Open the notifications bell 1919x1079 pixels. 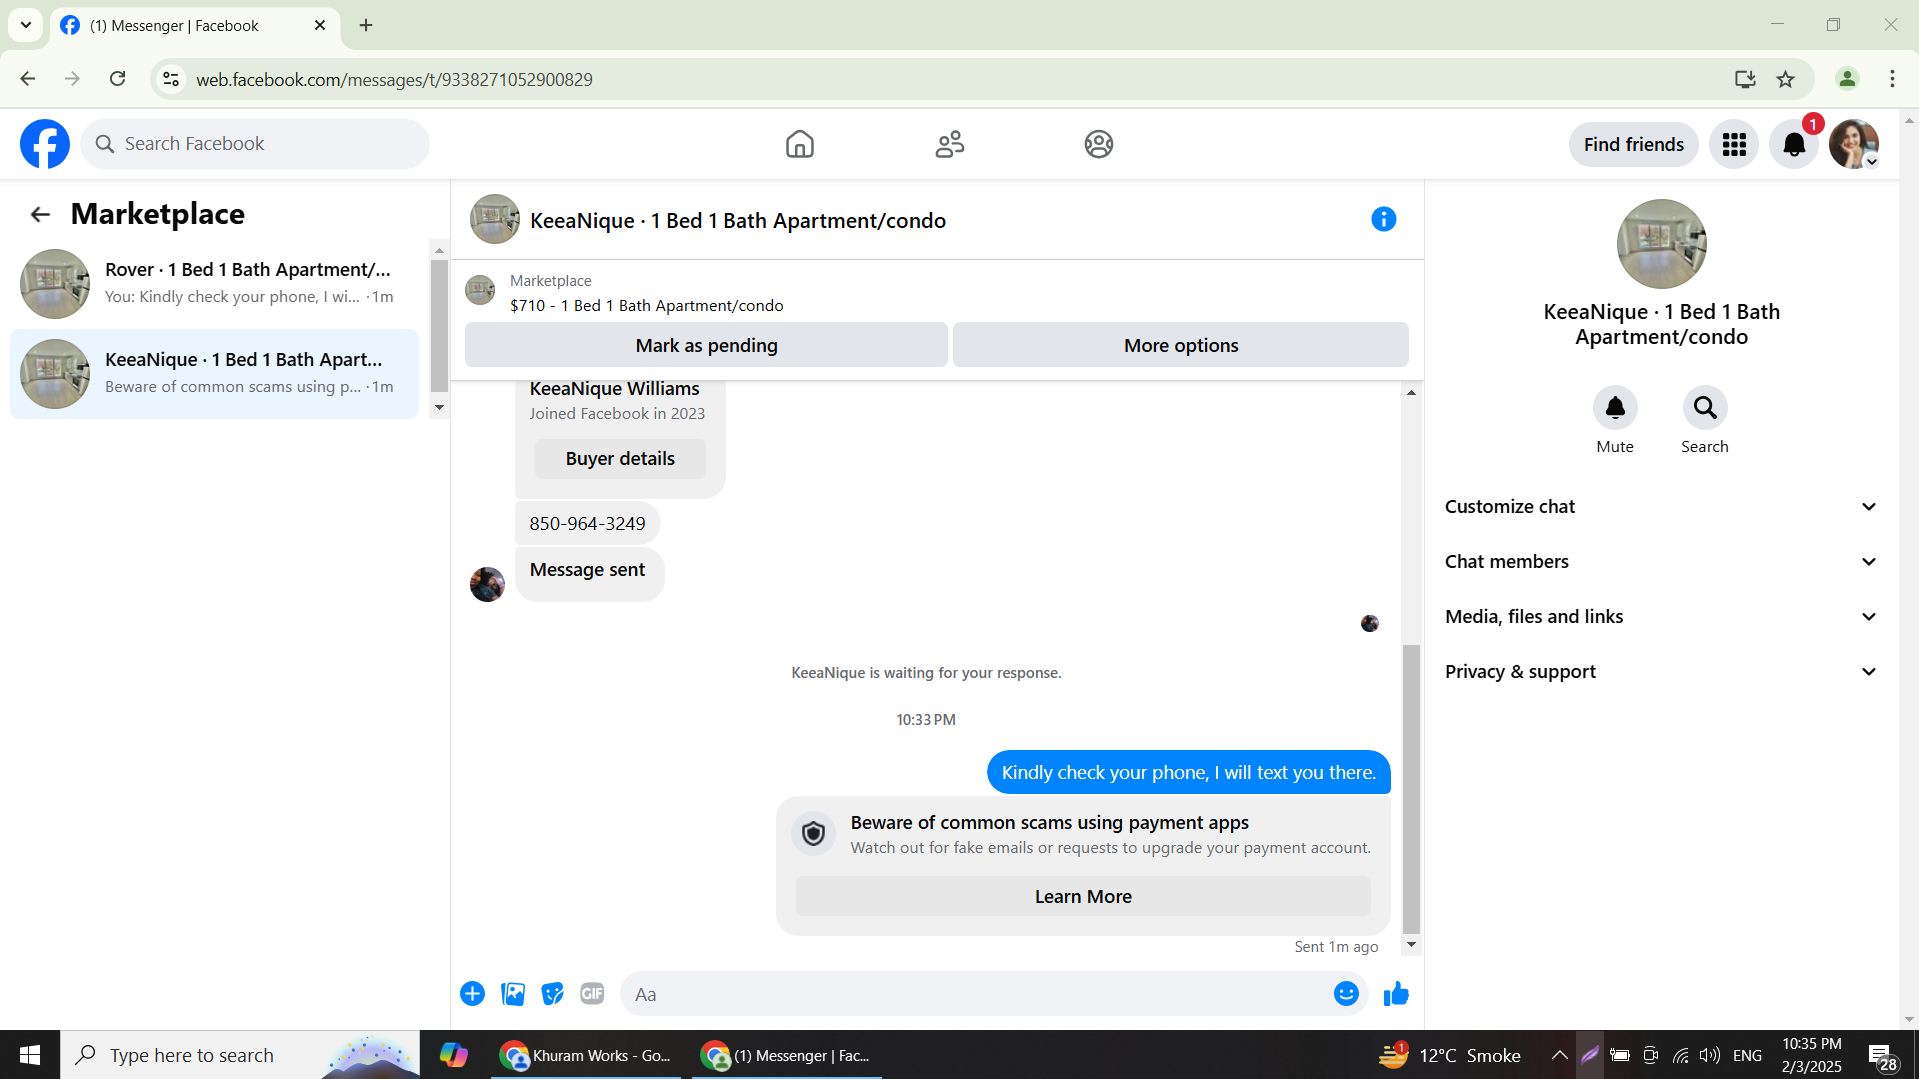coord(1794,144)
